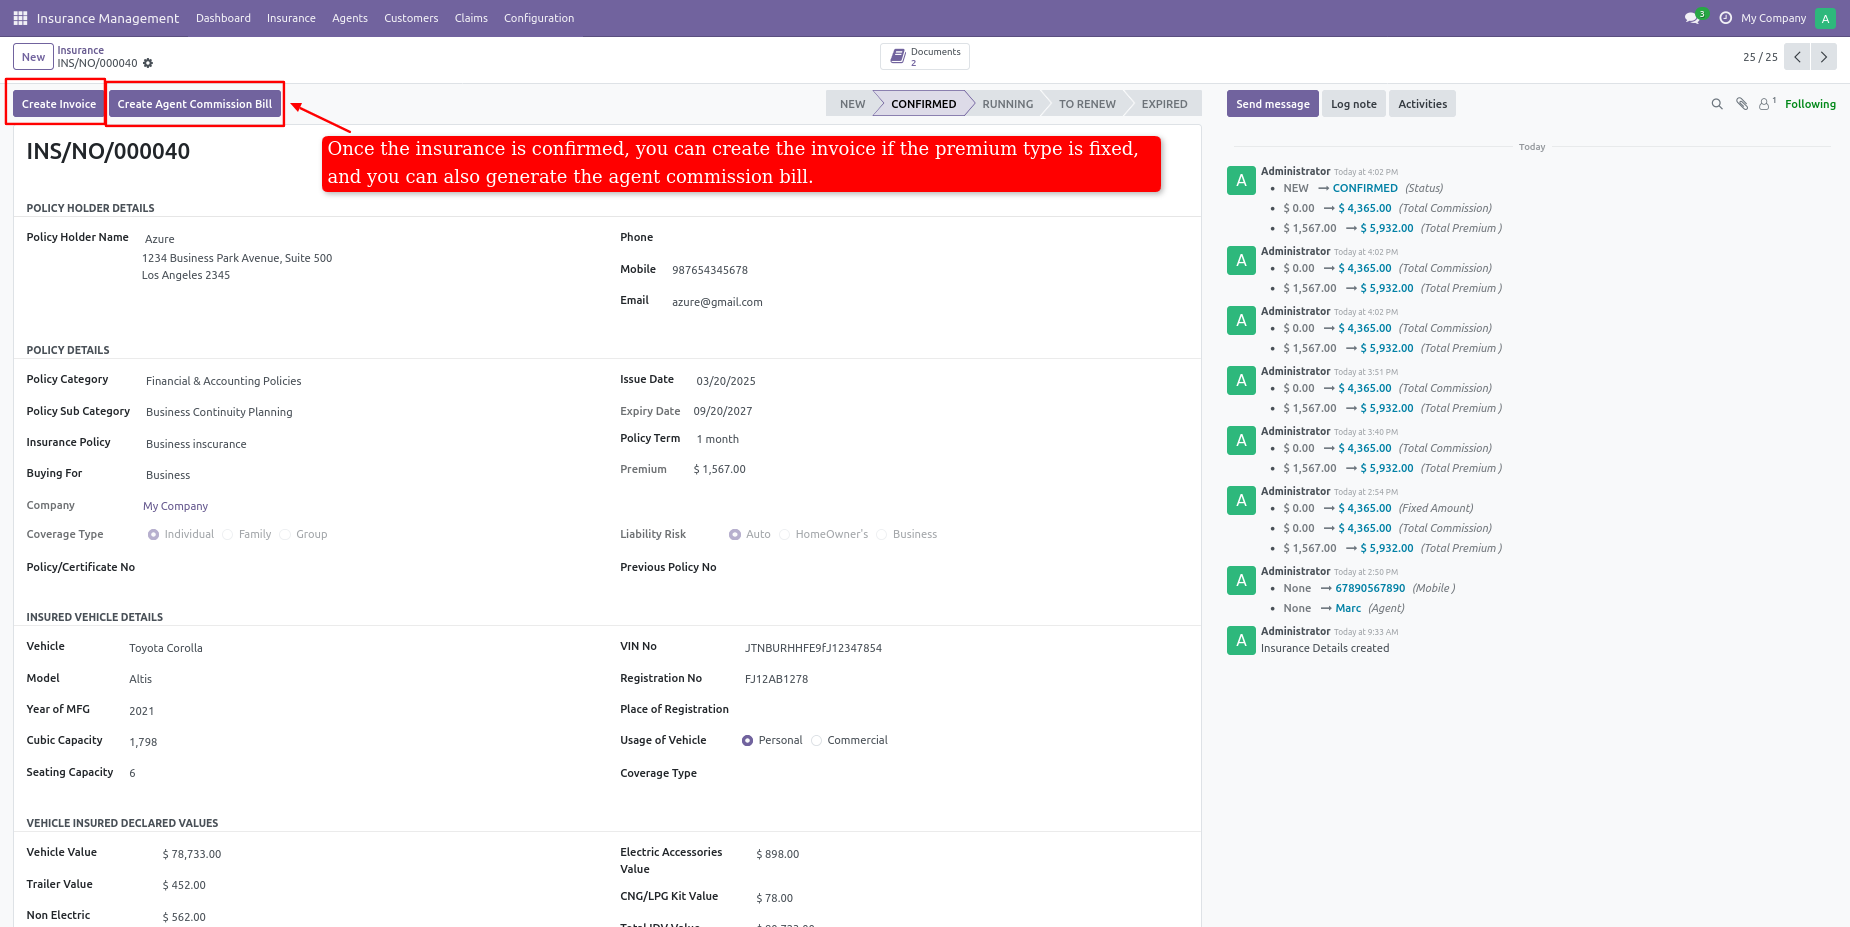
Task: Open Activities in chatter
Action: click(x=1422, y=104)
